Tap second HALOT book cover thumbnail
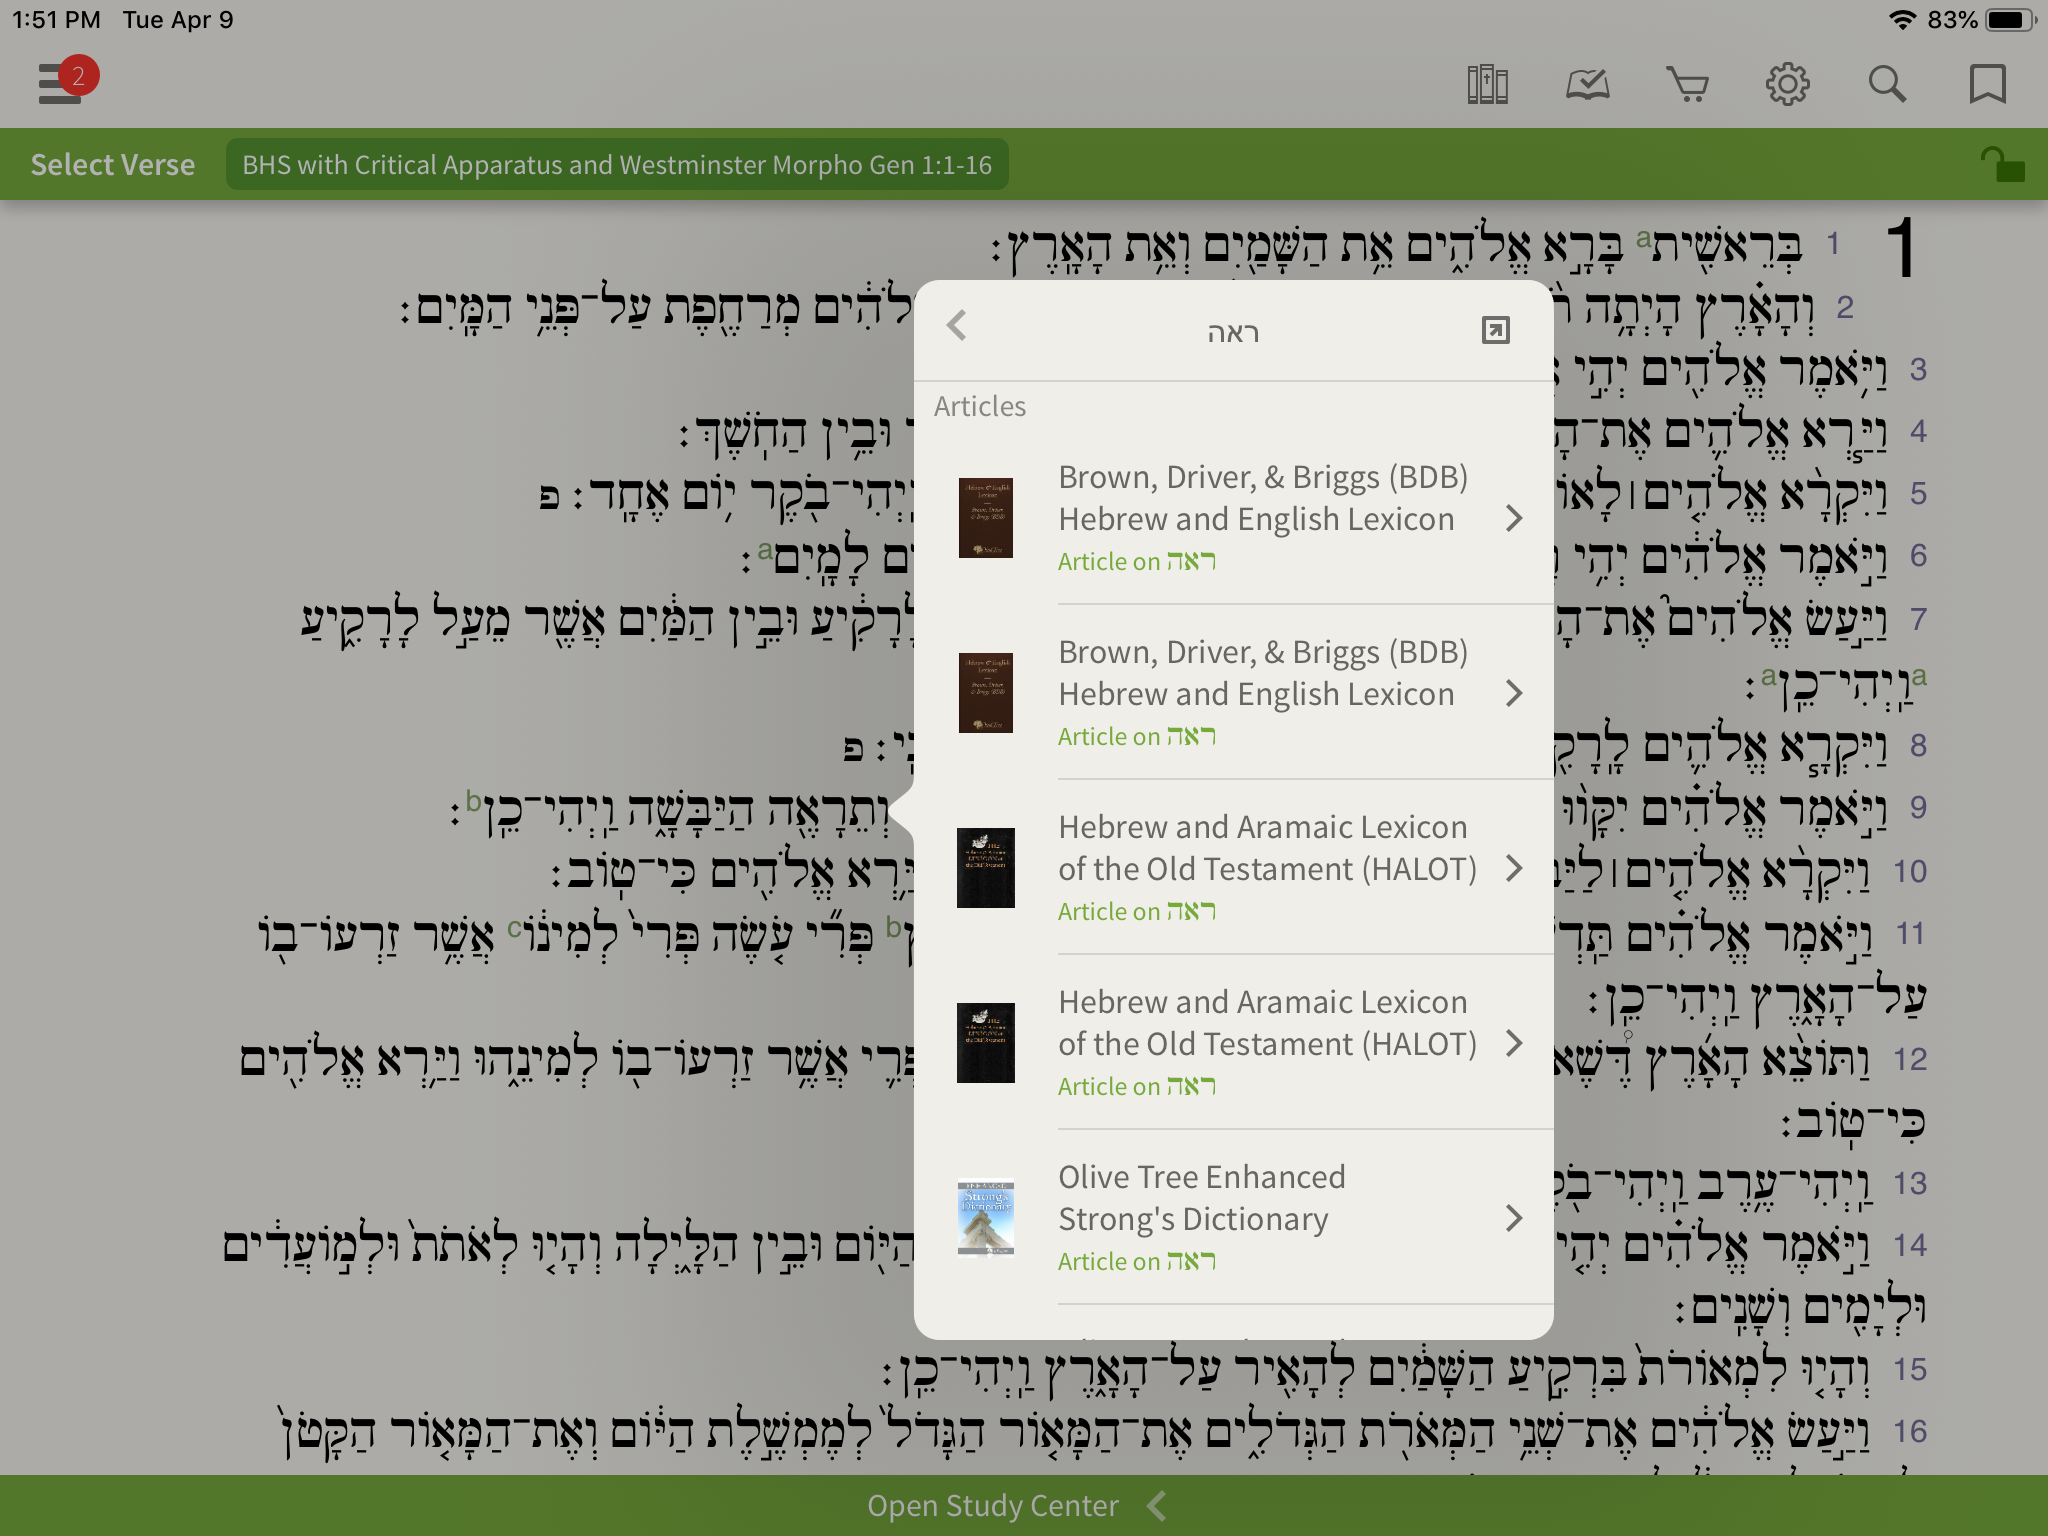 click(986, 1043)
